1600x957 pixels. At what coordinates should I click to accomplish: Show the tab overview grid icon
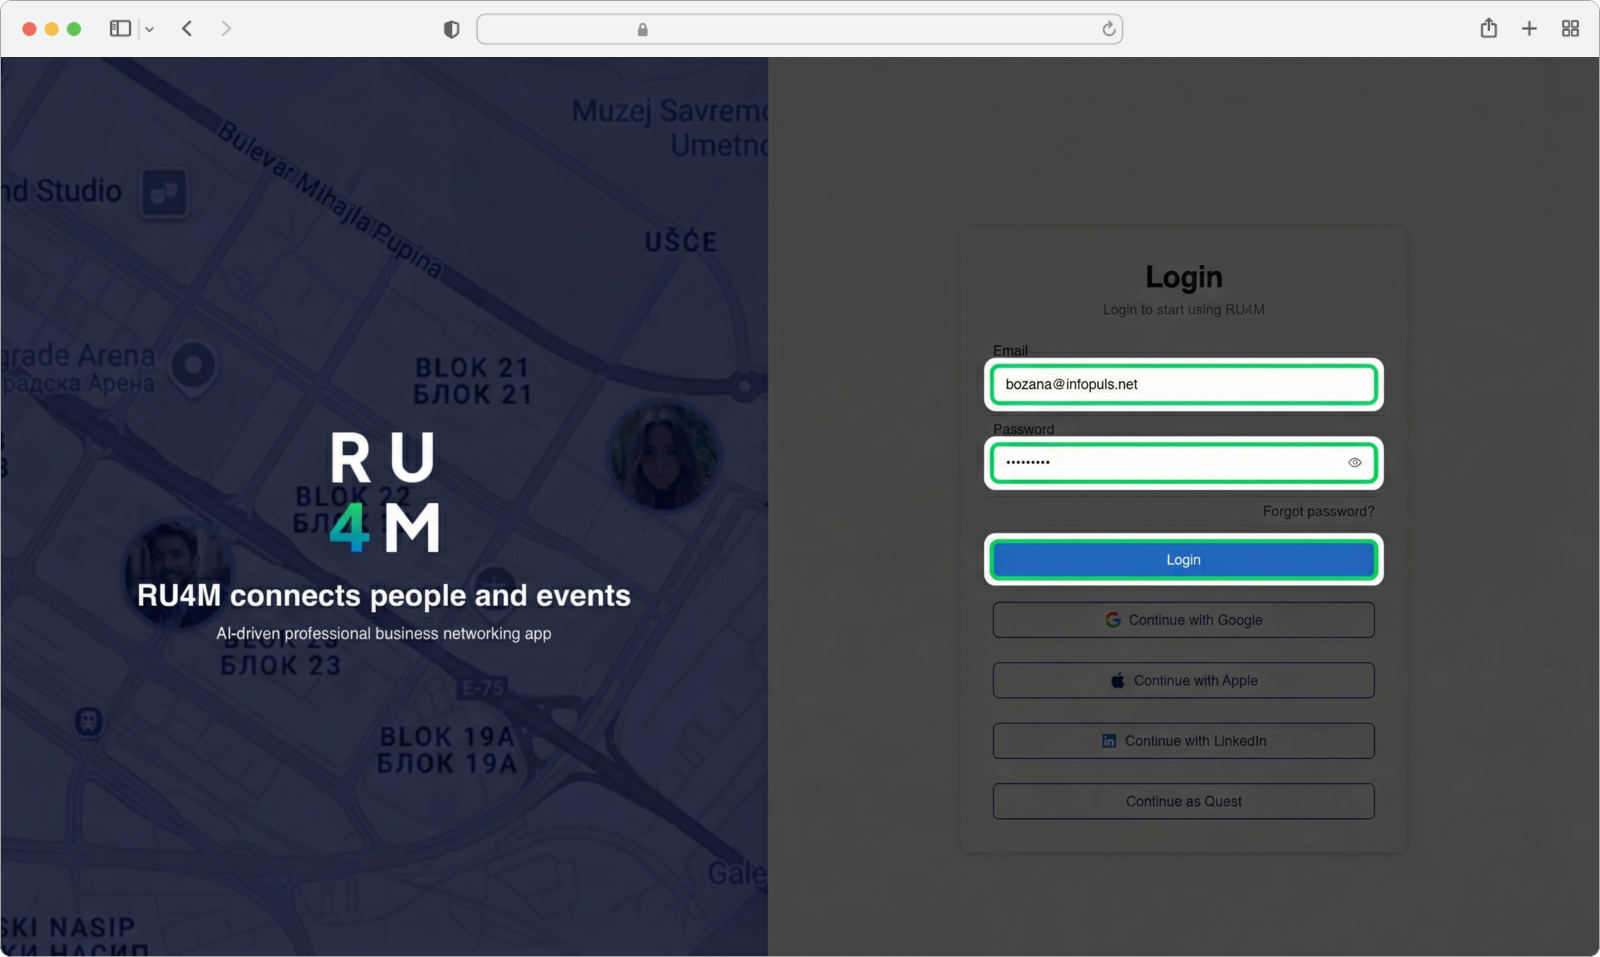[1570, 29]
